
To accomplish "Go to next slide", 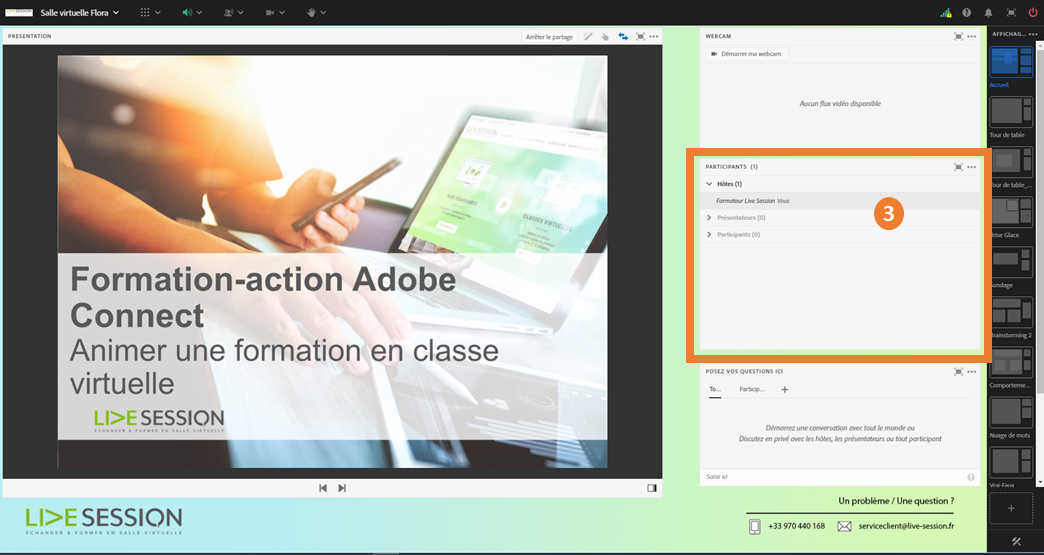I will (342, 488).
